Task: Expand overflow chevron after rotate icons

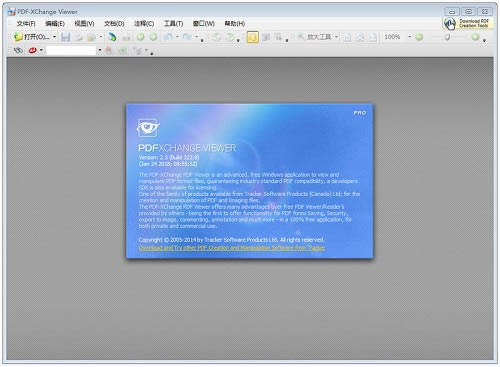Action: [x=238, y=40]
